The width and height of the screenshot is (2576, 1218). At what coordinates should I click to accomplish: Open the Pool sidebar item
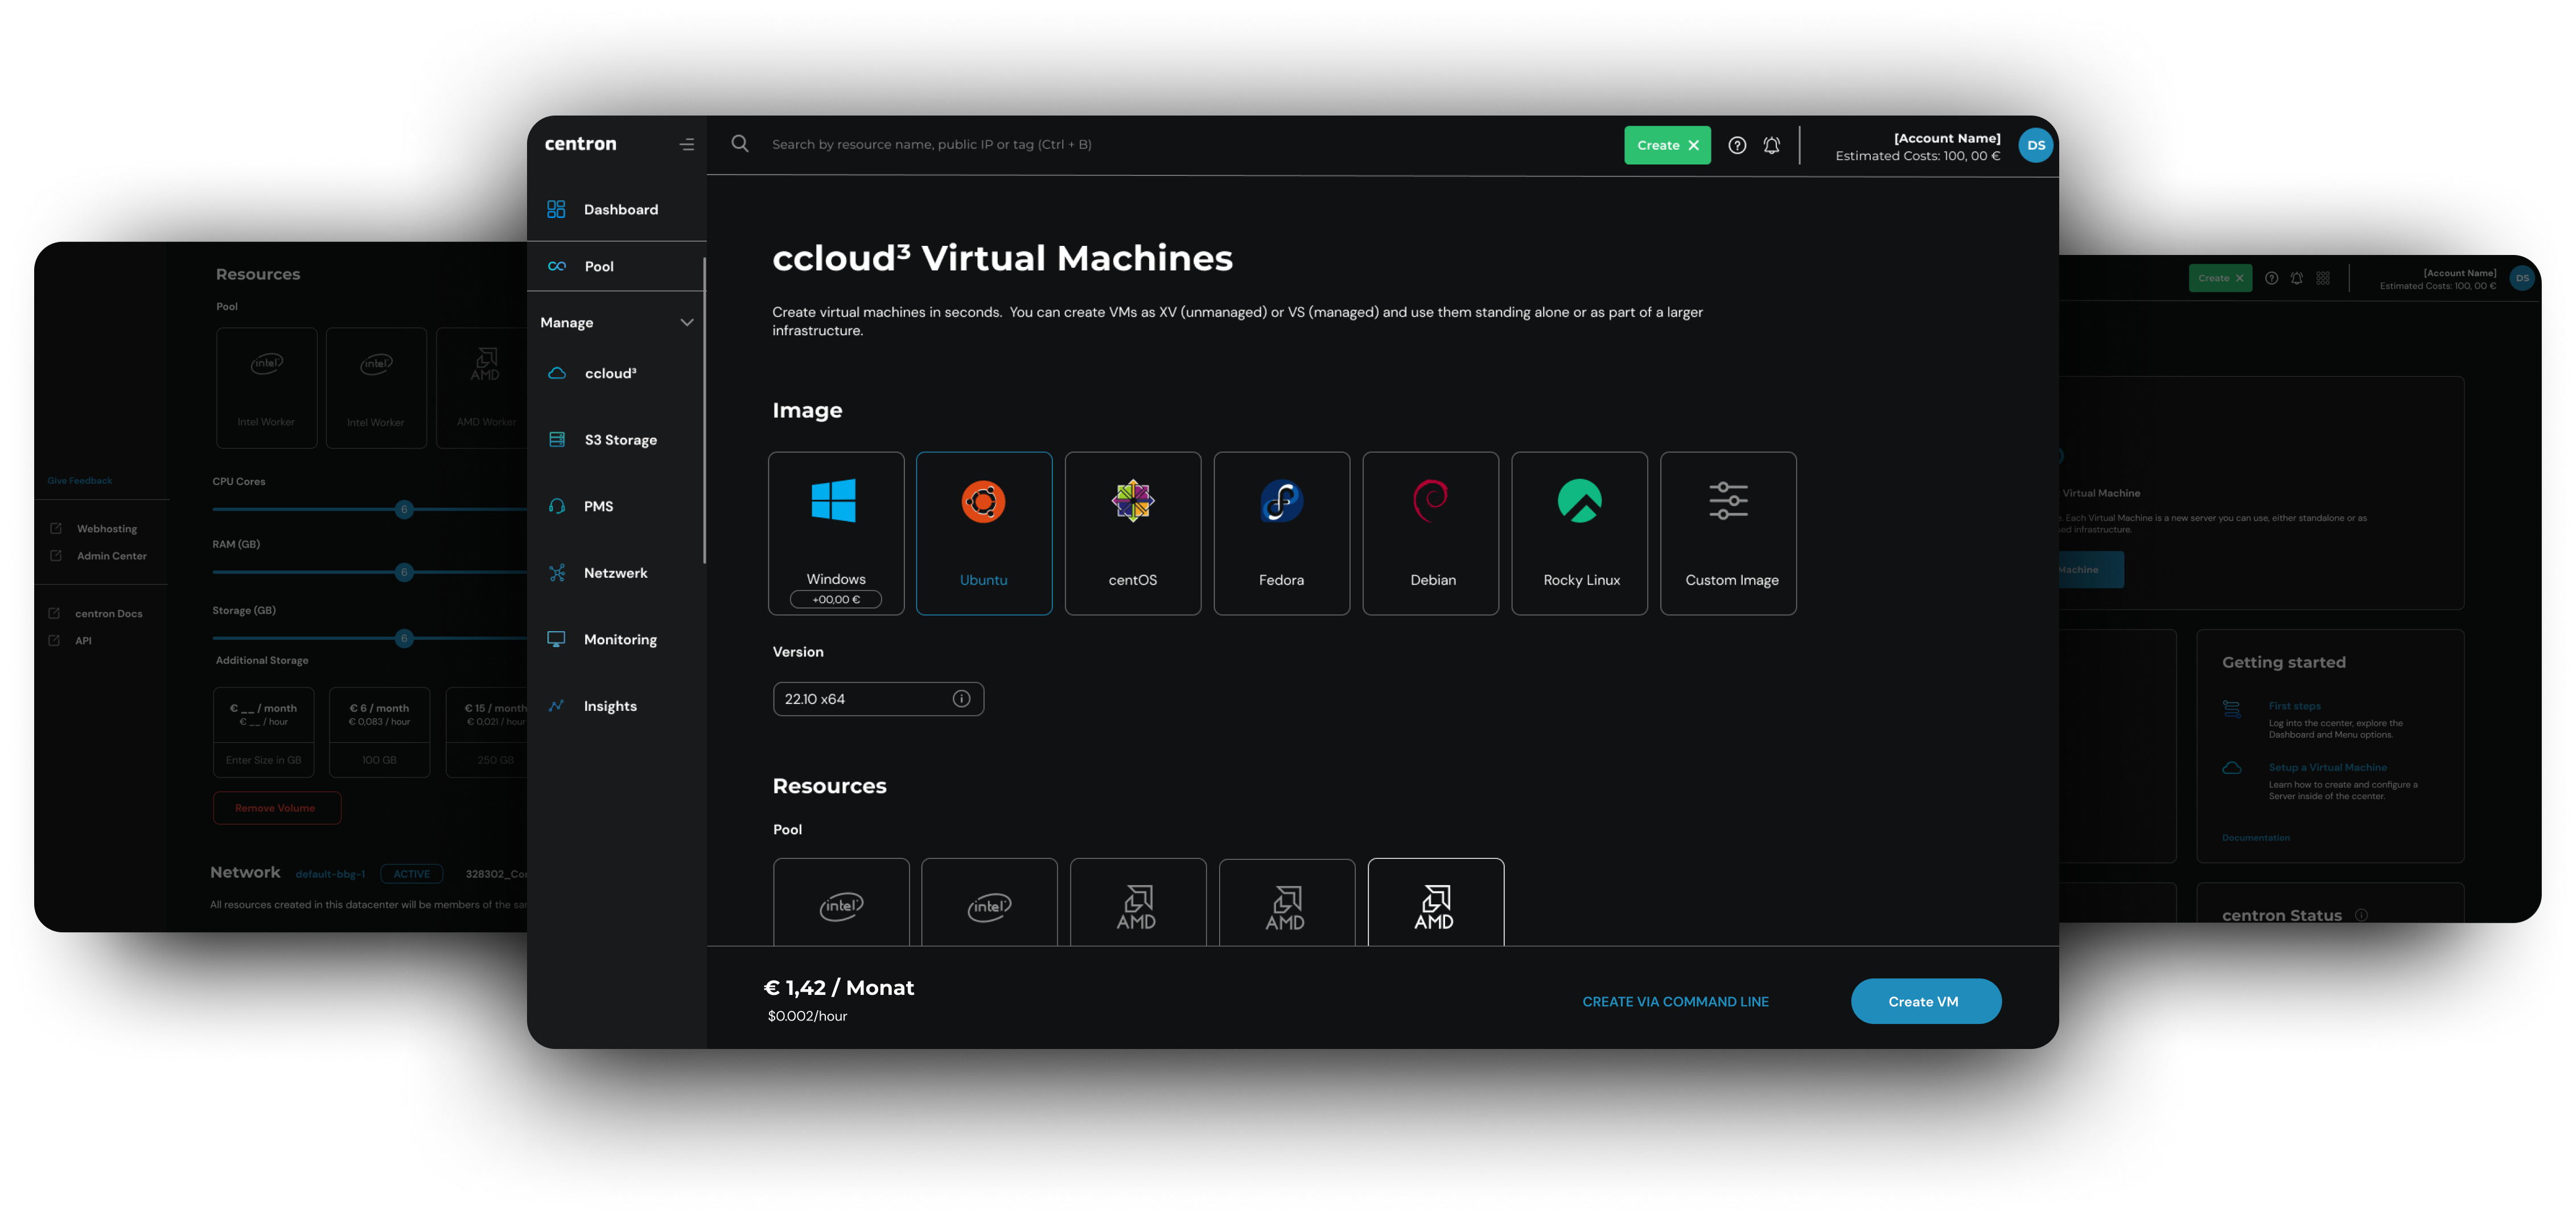616,266
